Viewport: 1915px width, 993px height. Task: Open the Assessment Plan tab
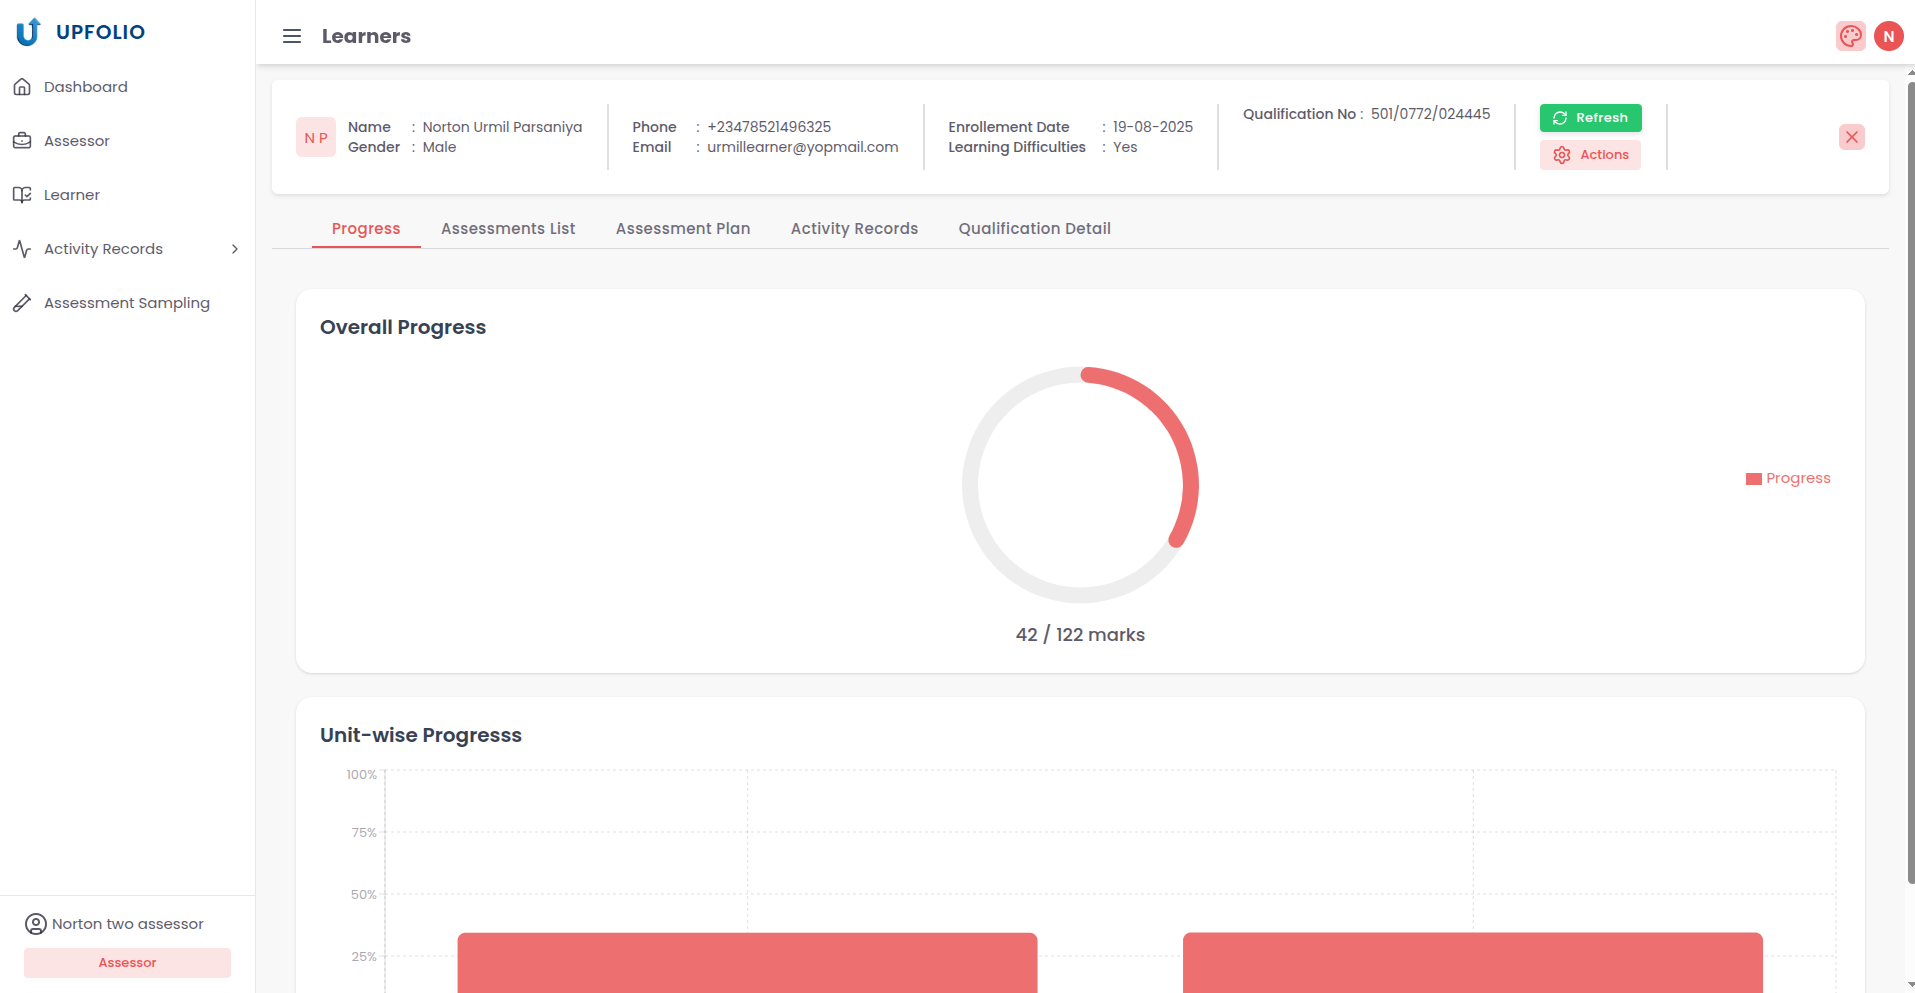click(x=683, y=228)
